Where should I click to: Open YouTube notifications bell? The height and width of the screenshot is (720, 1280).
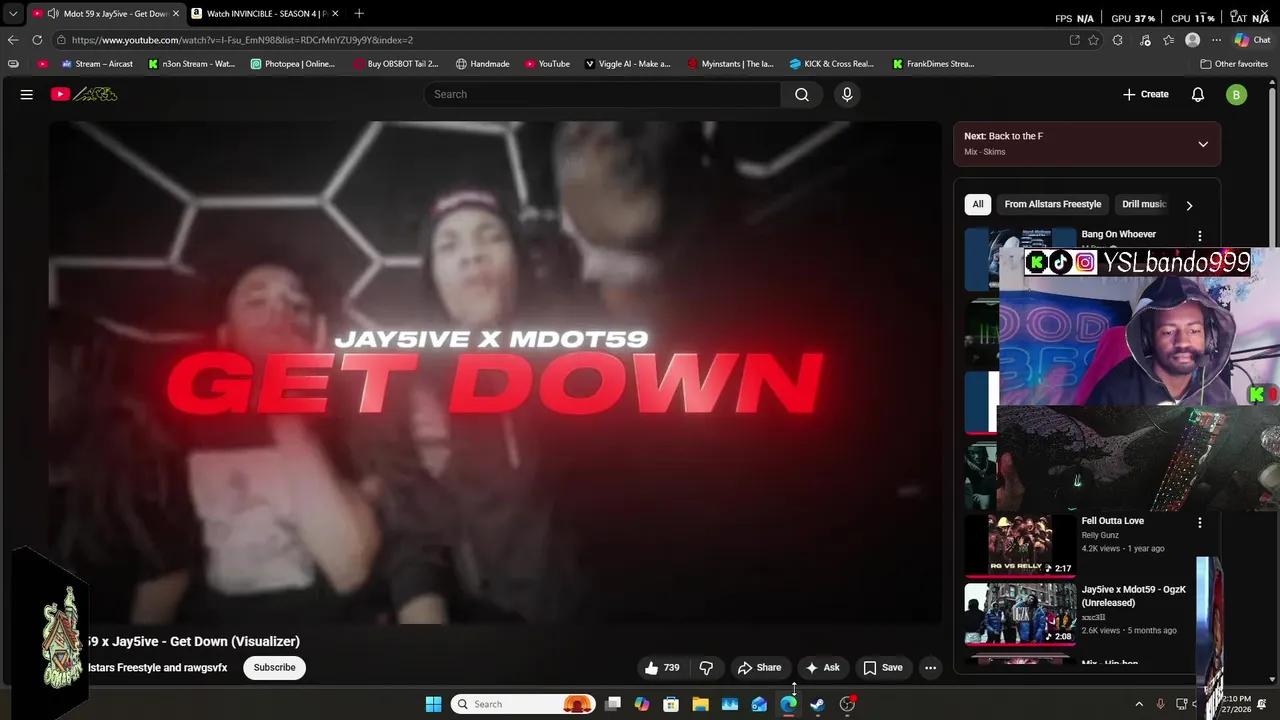click(x=1198, y=94)
